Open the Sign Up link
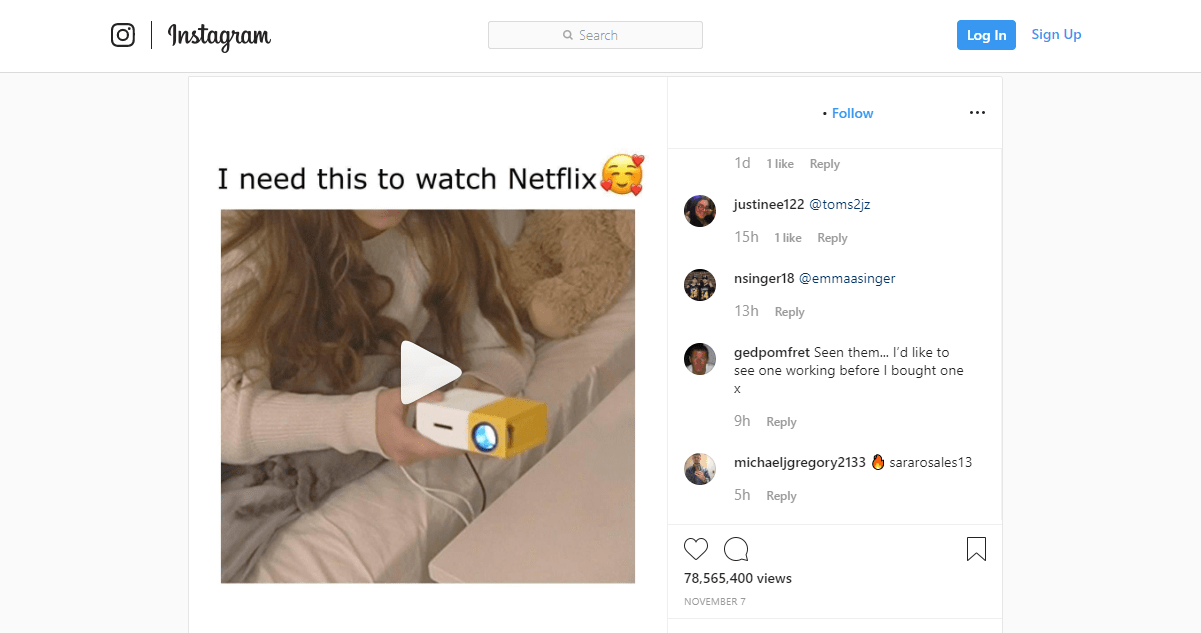Screen dimensions: 1201x633 [1057, 34]
